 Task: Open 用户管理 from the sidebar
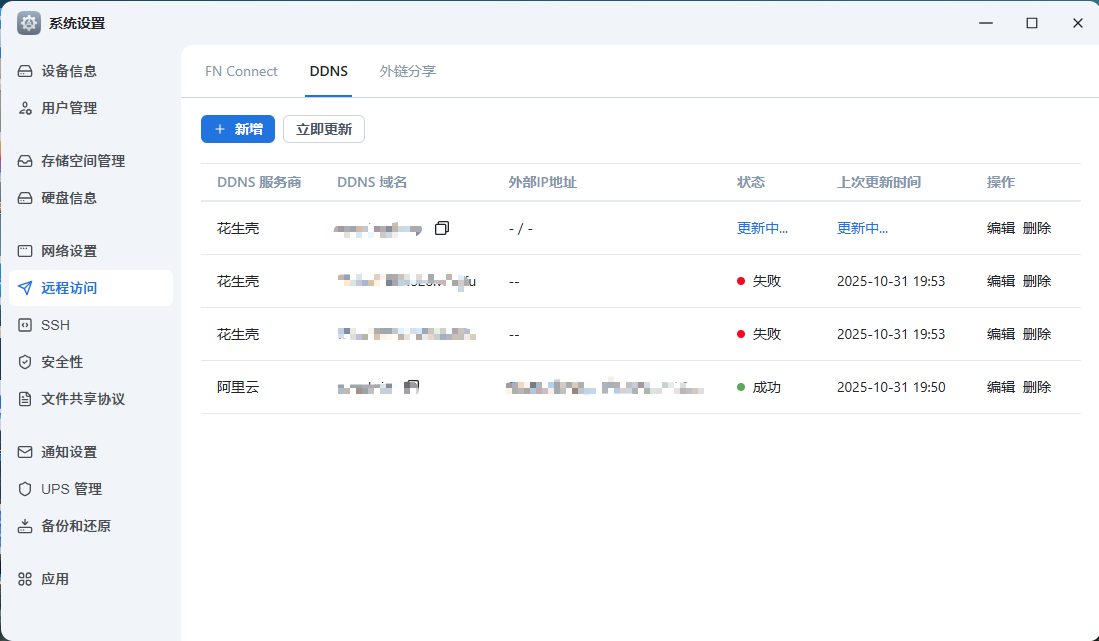point(69,108)
